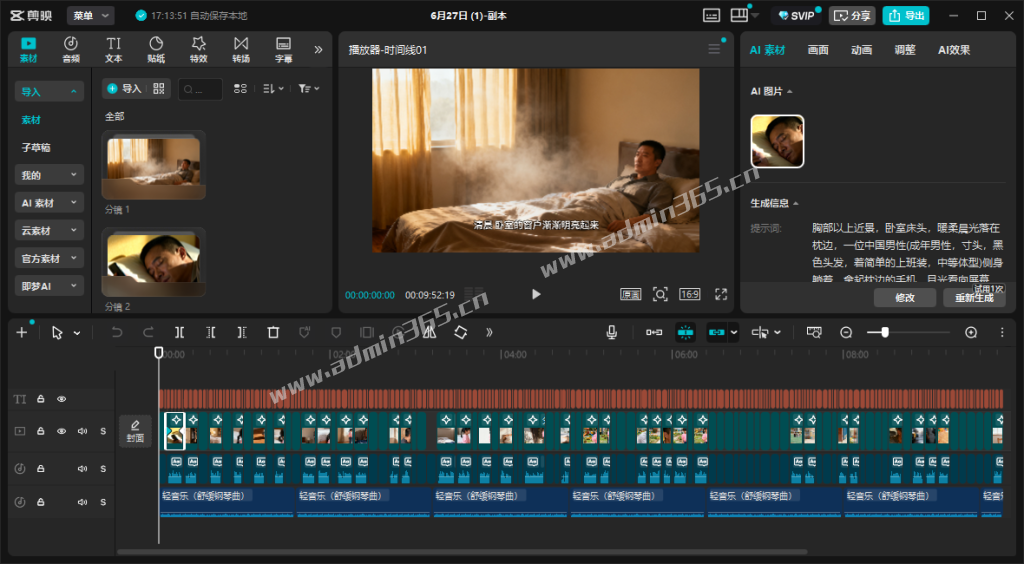Image resolution: width=1024 pixels, height=564 pixels.
Task: Show more timeline tools via double chevron
Action: point(489,332)
